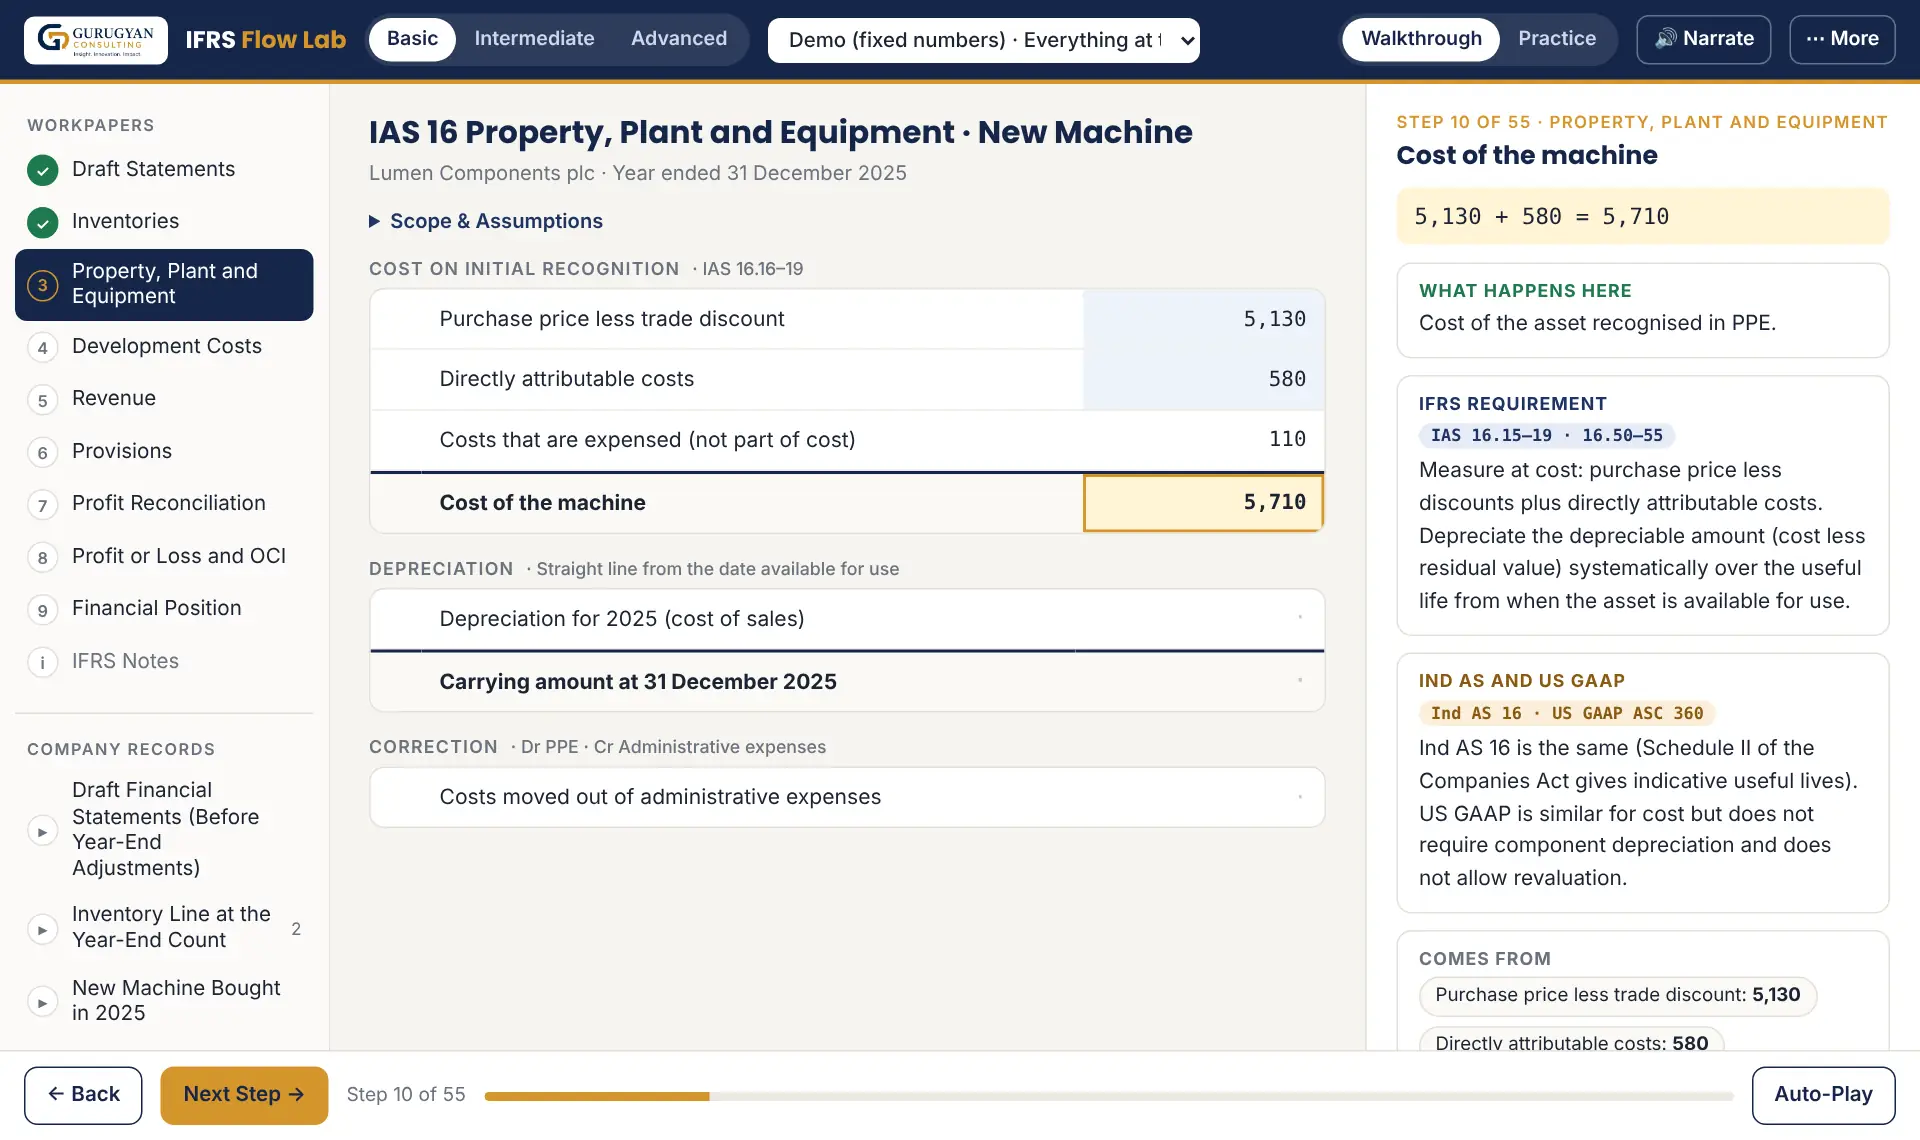Image resolution: width=1920 pixels, height=1140 pixels.
Task: Click the green check beside Inventories
Action: (x=42, y=222)
